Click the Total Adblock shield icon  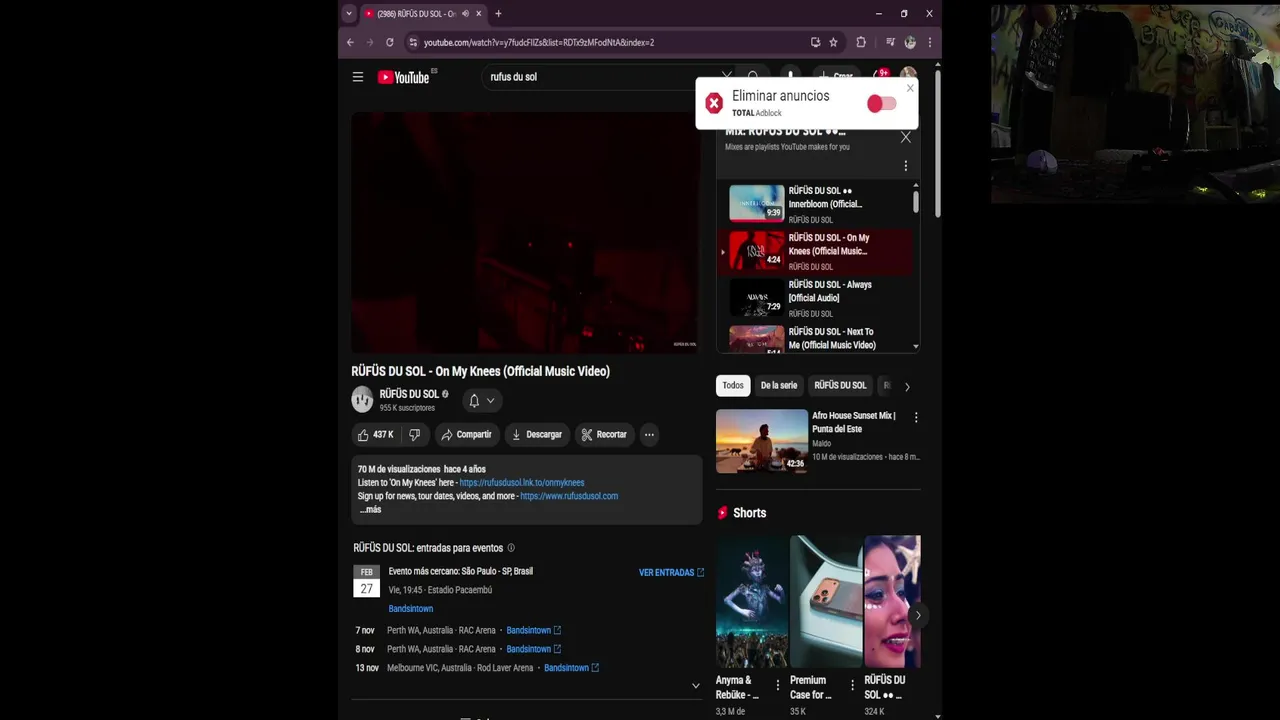[x=714, y=103]
